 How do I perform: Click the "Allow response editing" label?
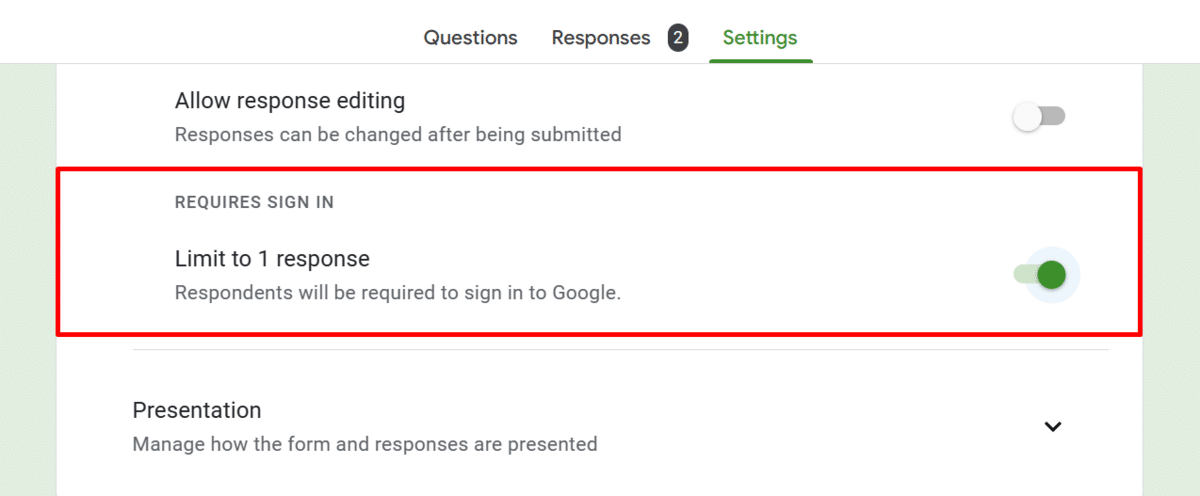click(x=290, y=101)
